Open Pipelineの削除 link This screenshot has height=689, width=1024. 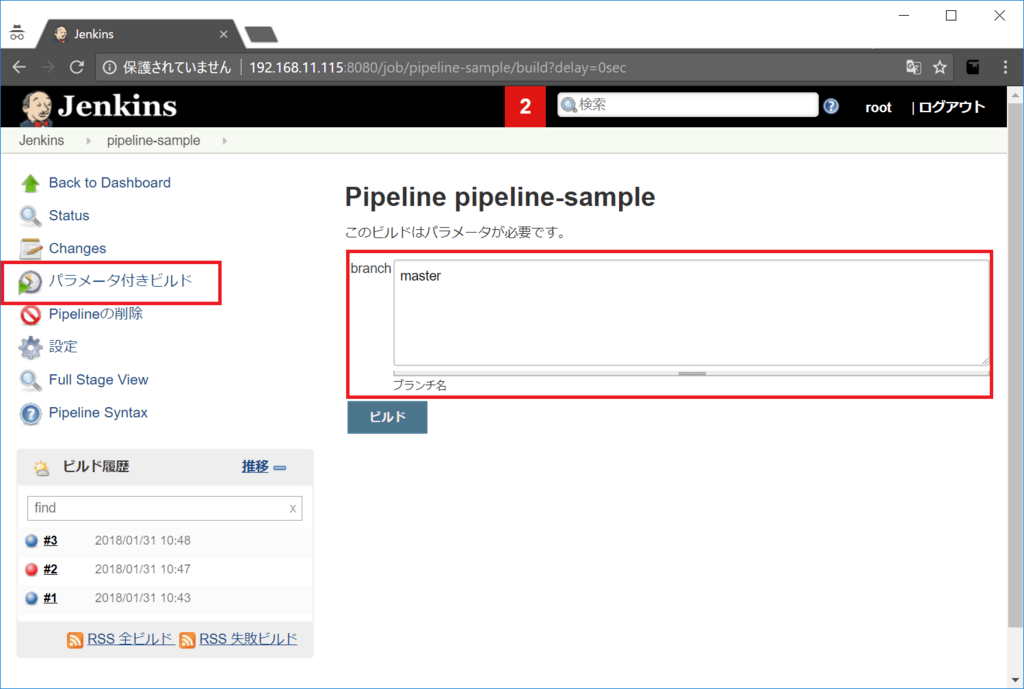[95, 313]
